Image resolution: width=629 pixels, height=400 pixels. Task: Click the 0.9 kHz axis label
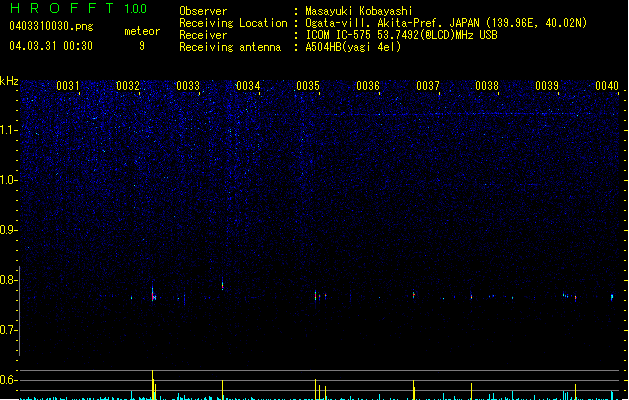point(8,230)
